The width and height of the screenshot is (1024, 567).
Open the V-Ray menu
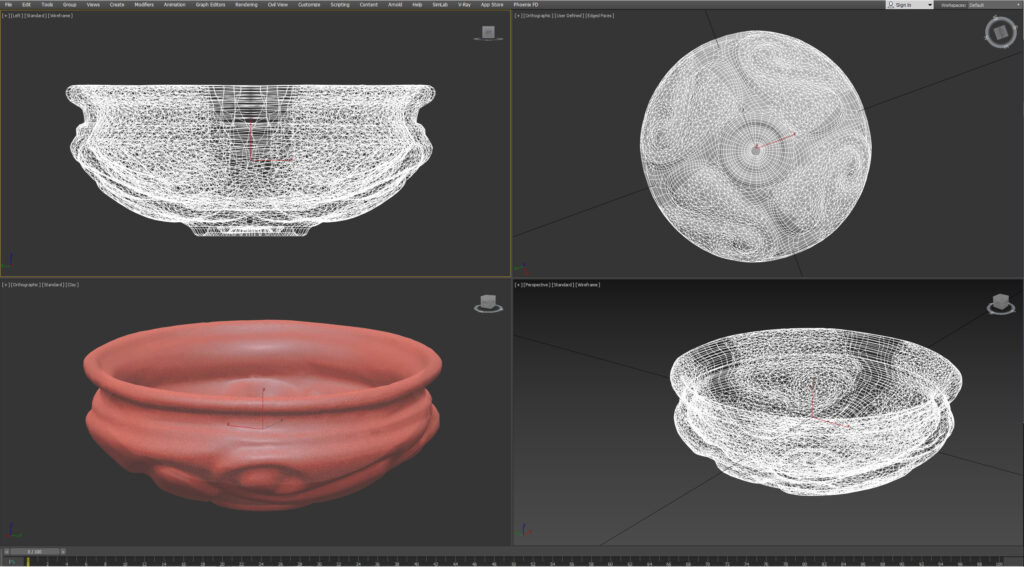[x=464, y=5]
